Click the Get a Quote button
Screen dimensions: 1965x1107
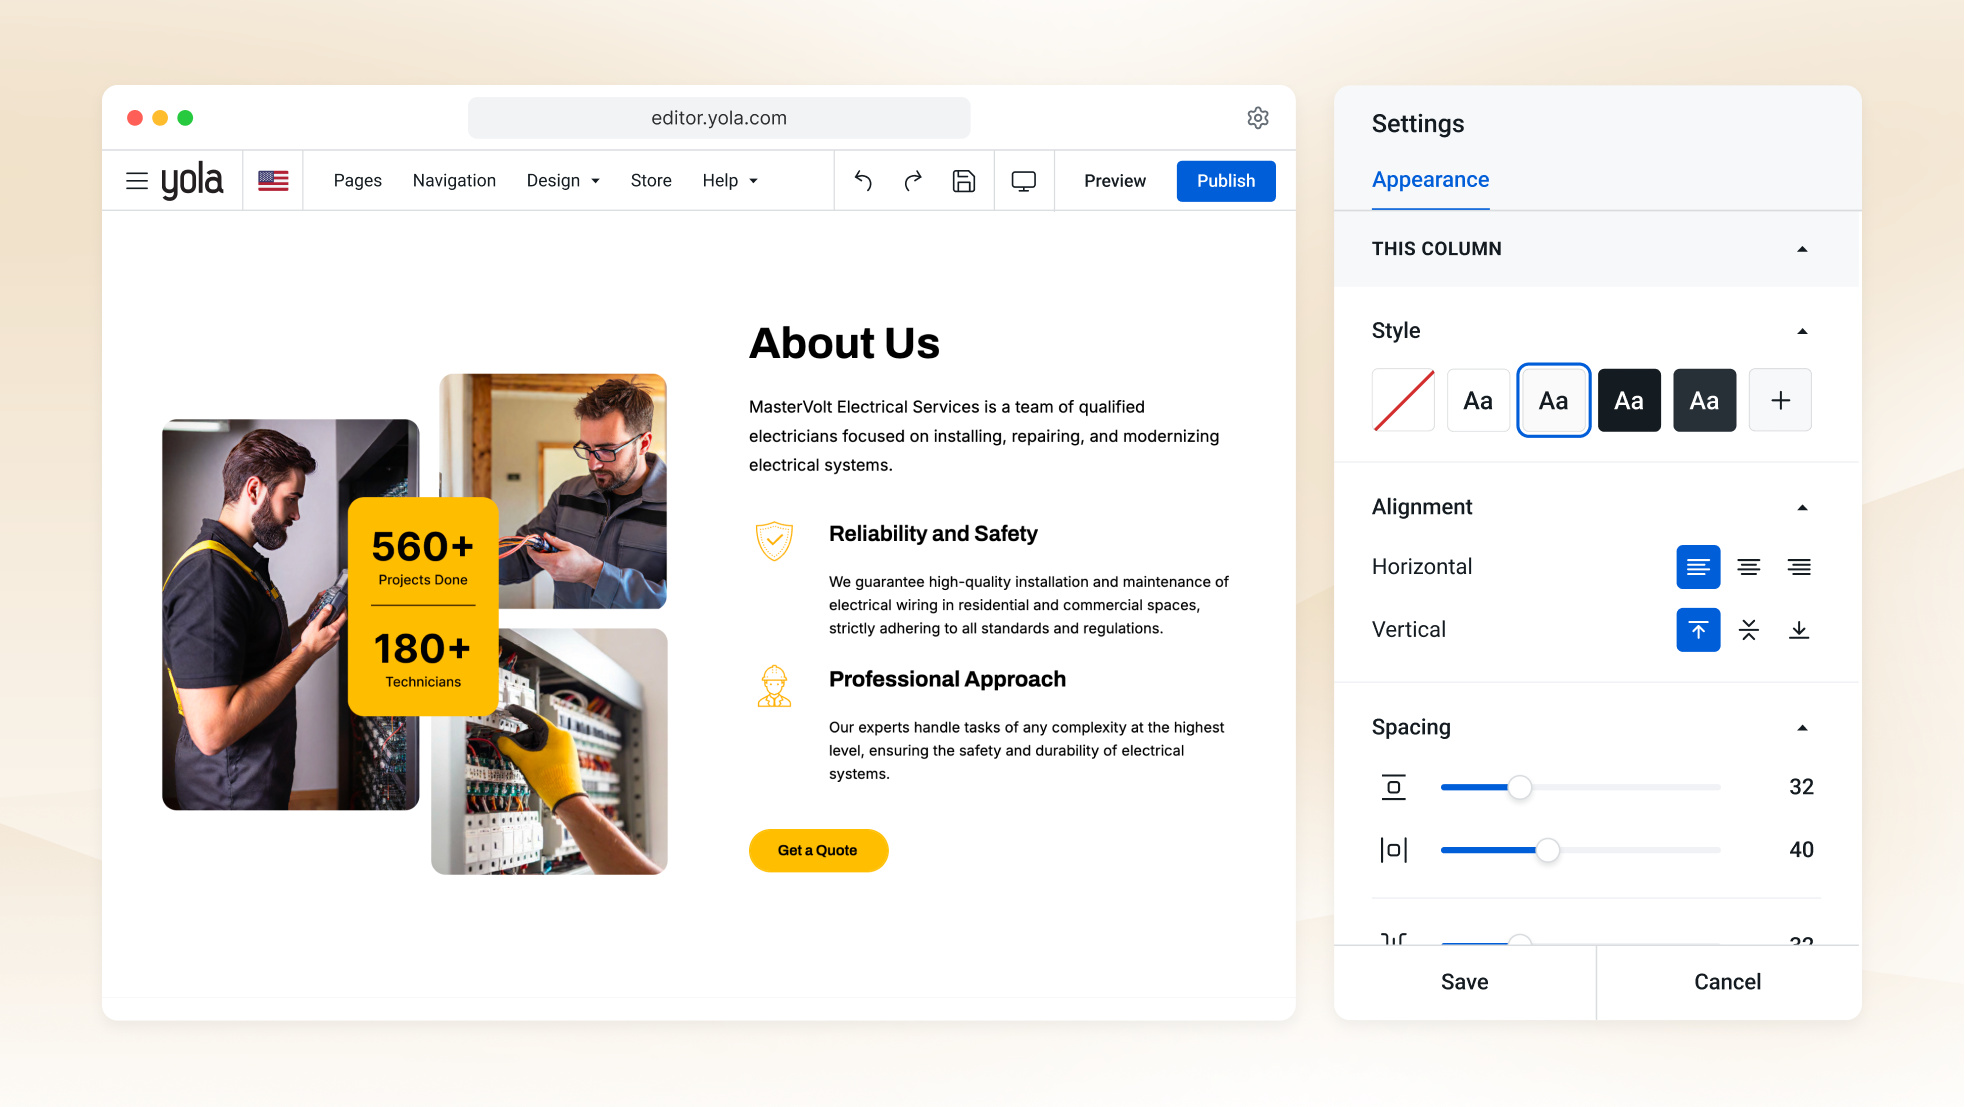818,851
